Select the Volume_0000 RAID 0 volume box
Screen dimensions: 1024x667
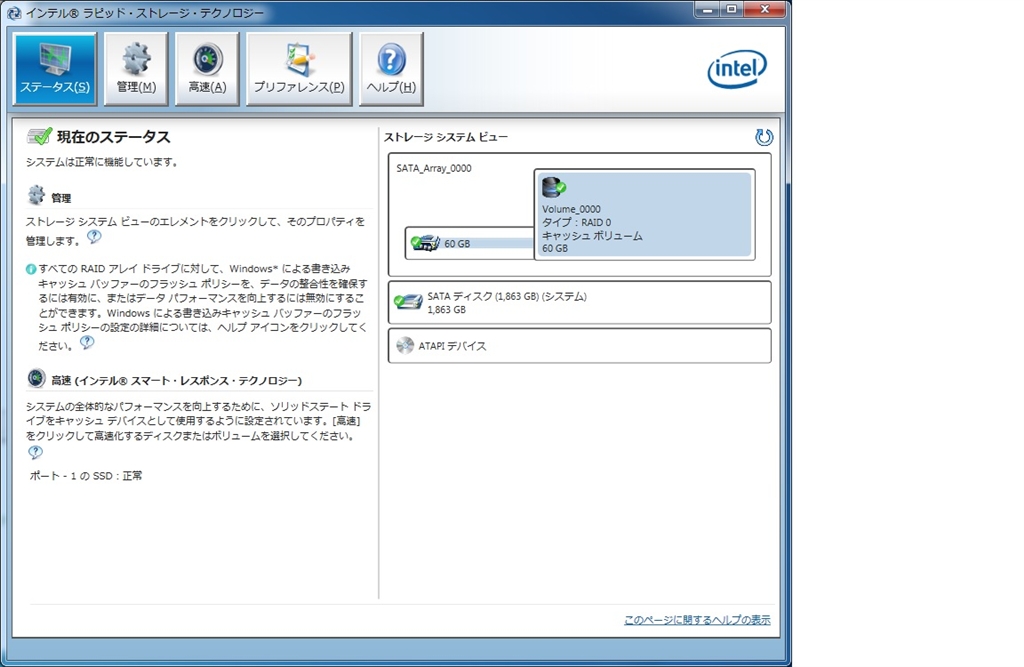pyautogui.click(x=645, y=214)
